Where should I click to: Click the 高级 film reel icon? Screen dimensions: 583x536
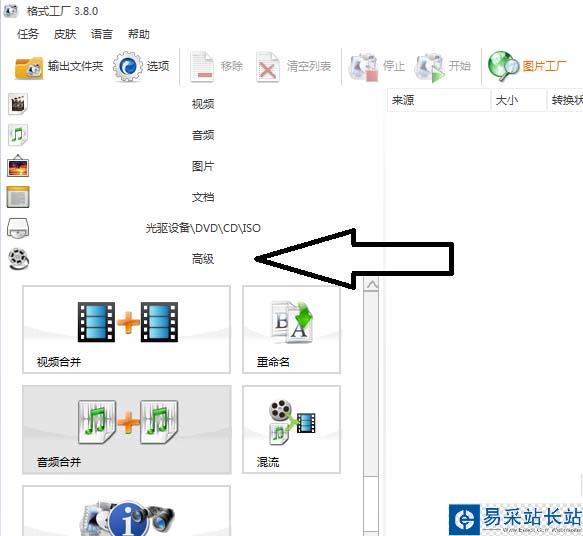point(19,259)
